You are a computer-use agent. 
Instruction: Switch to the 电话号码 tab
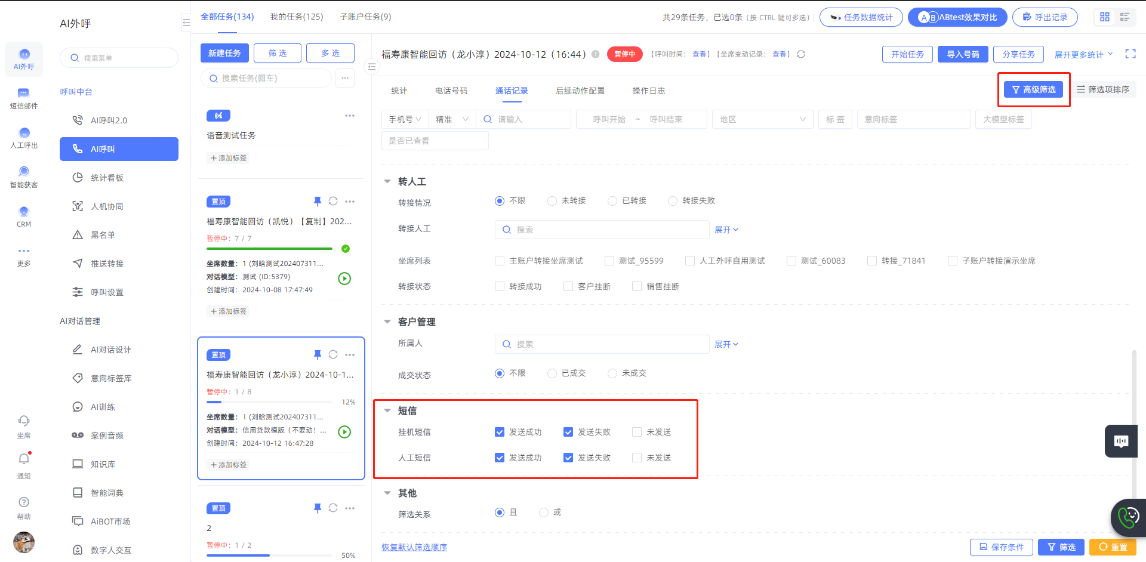tap(450, 90)
